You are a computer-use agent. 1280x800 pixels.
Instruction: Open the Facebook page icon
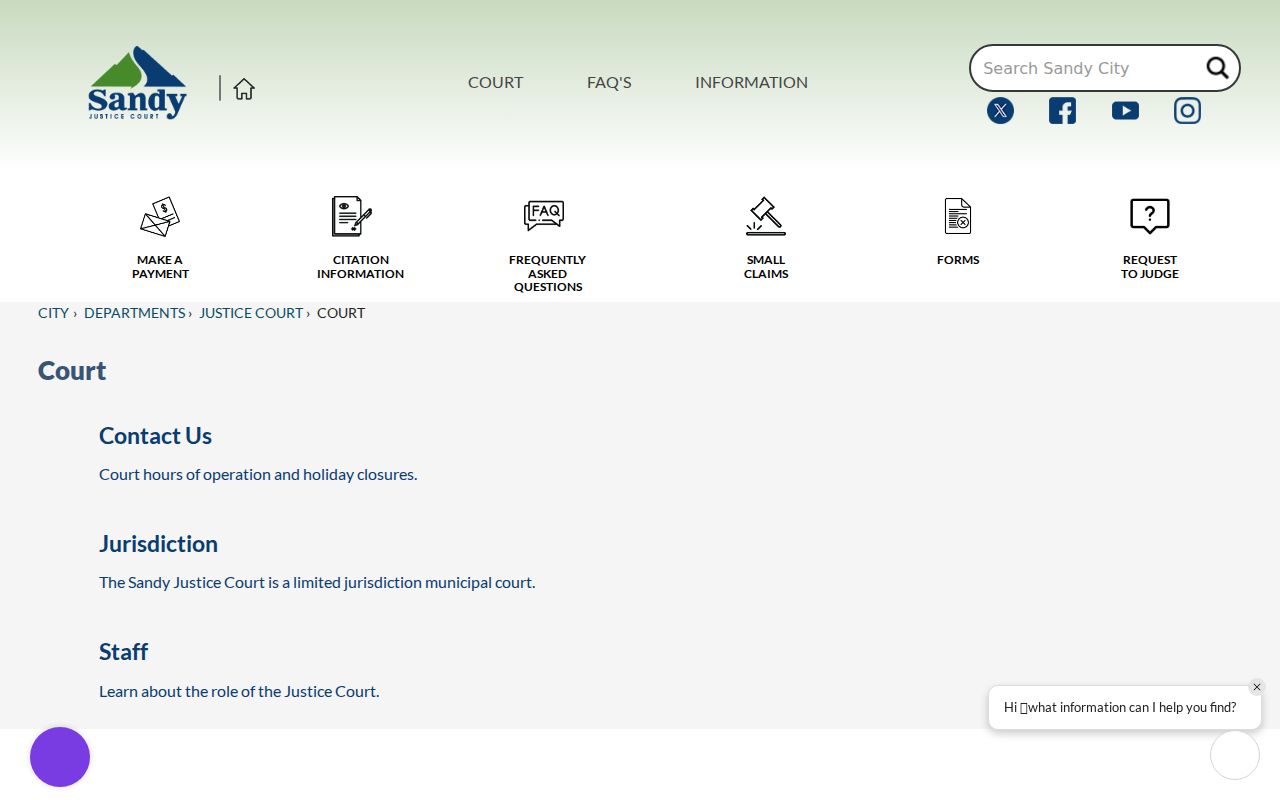coord(1062,111)
